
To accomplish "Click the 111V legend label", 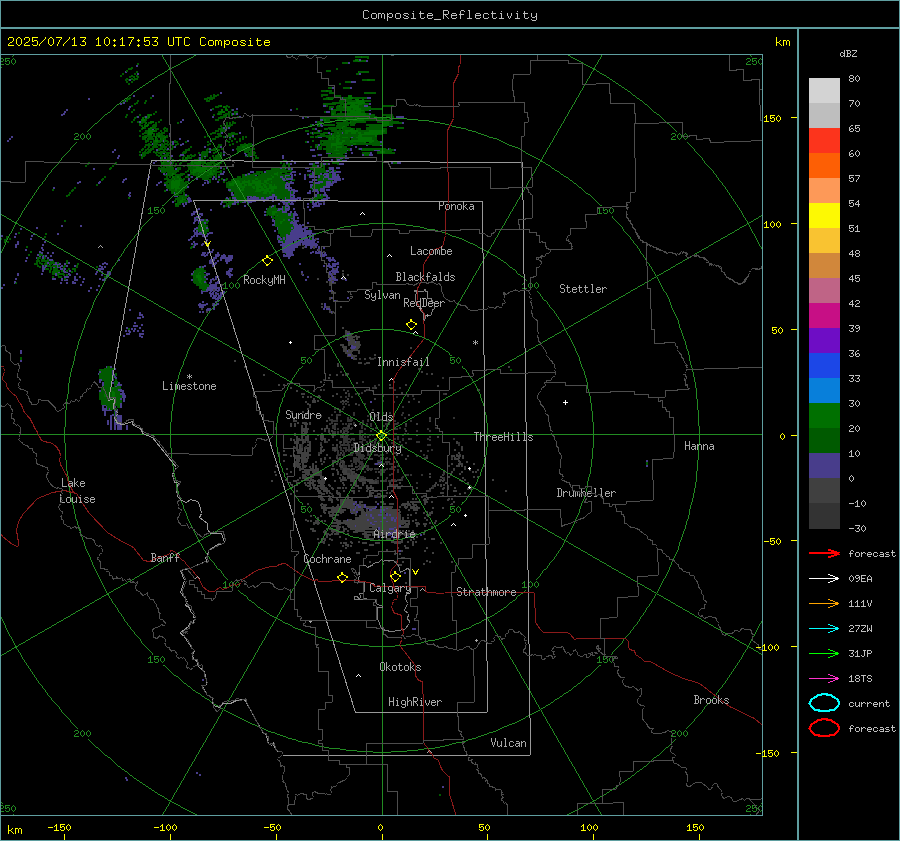I will pyautogui.click(x=860, y=603).
